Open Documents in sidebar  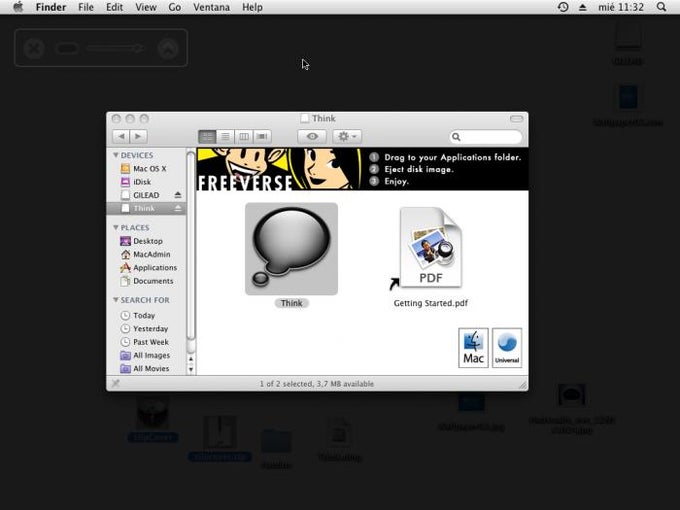point(146,281)
